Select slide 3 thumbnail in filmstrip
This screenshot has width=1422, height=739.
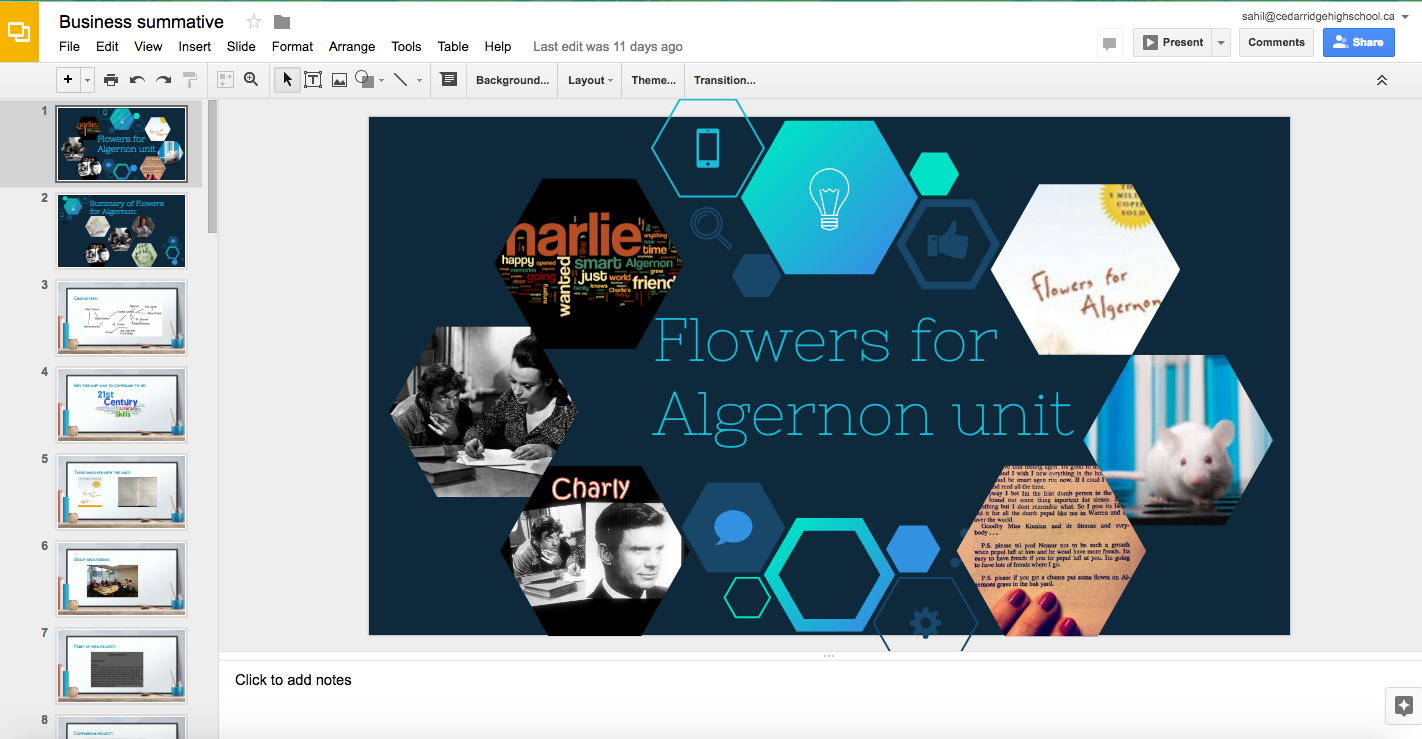click(x=121, y=318)
